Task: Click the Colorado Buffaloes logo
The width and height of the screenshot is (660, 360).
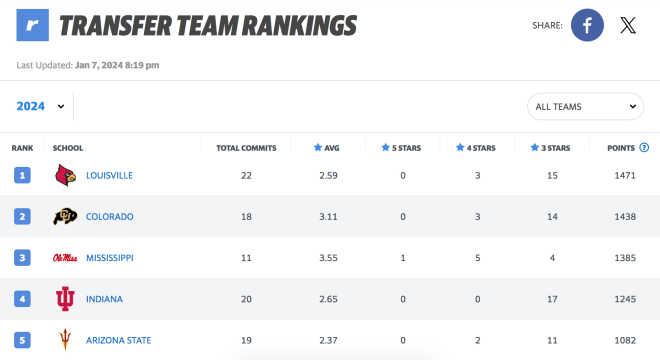Action: (65, 216)
